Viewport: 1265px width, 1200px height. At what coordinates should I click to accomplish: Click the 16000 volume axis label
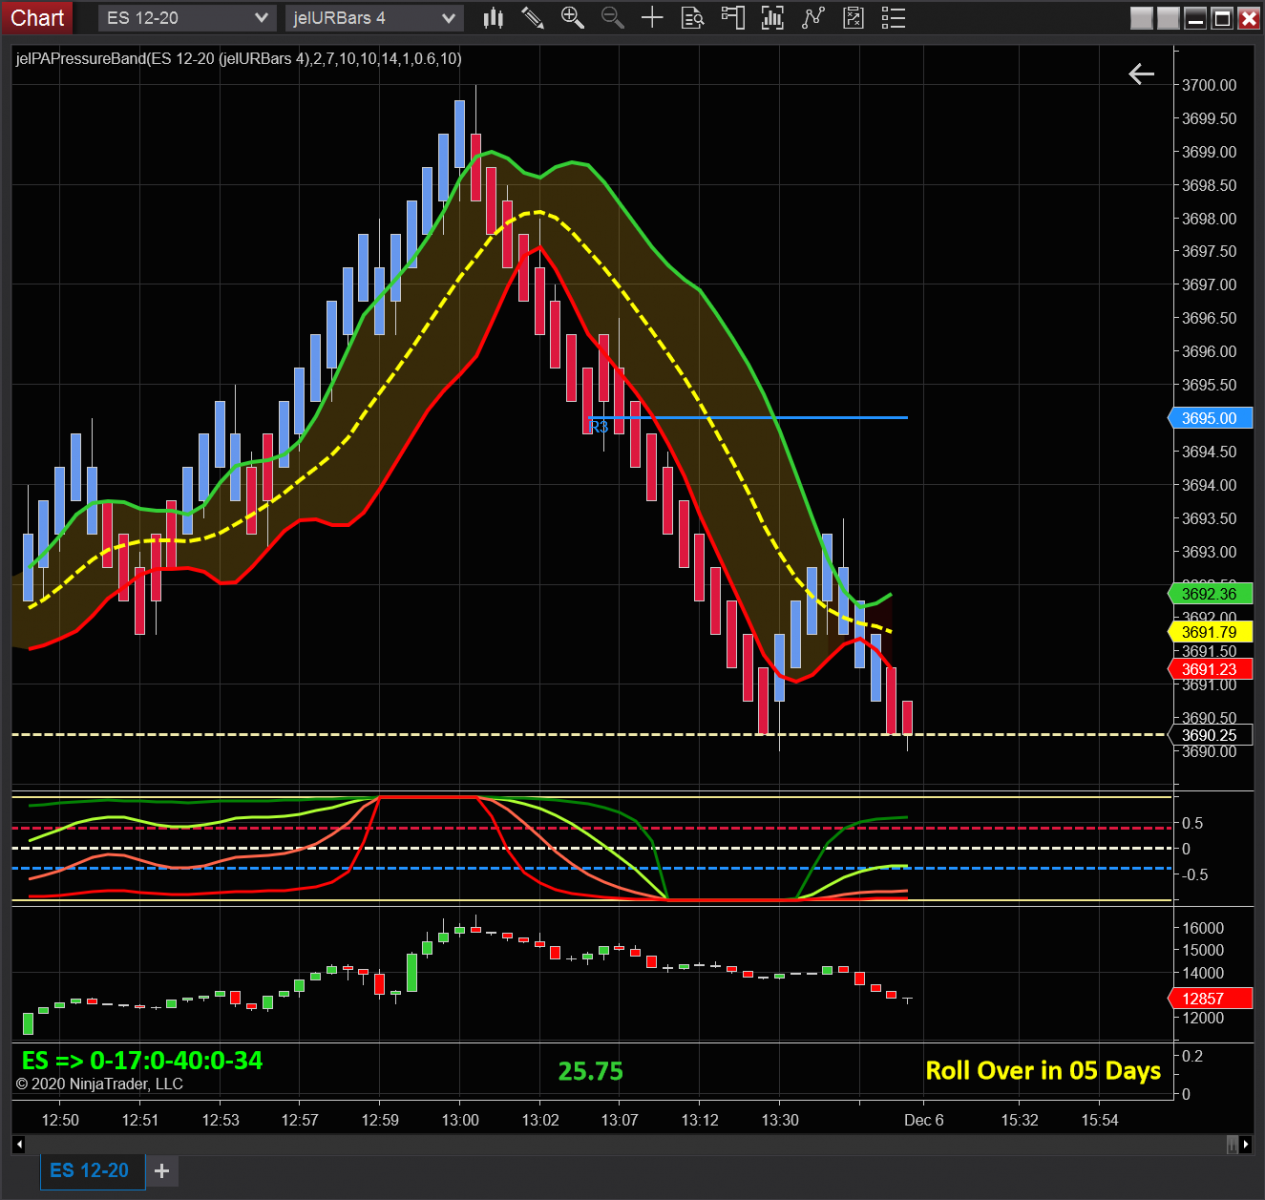(1203, 928)
